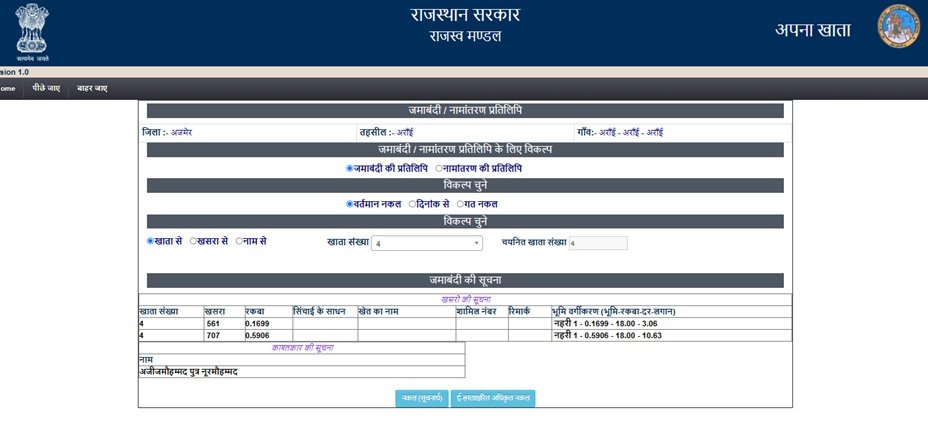Select नाम से radio button
This screenshot has height=429, width=928.
pyautogui.click(x=240, y=241)
